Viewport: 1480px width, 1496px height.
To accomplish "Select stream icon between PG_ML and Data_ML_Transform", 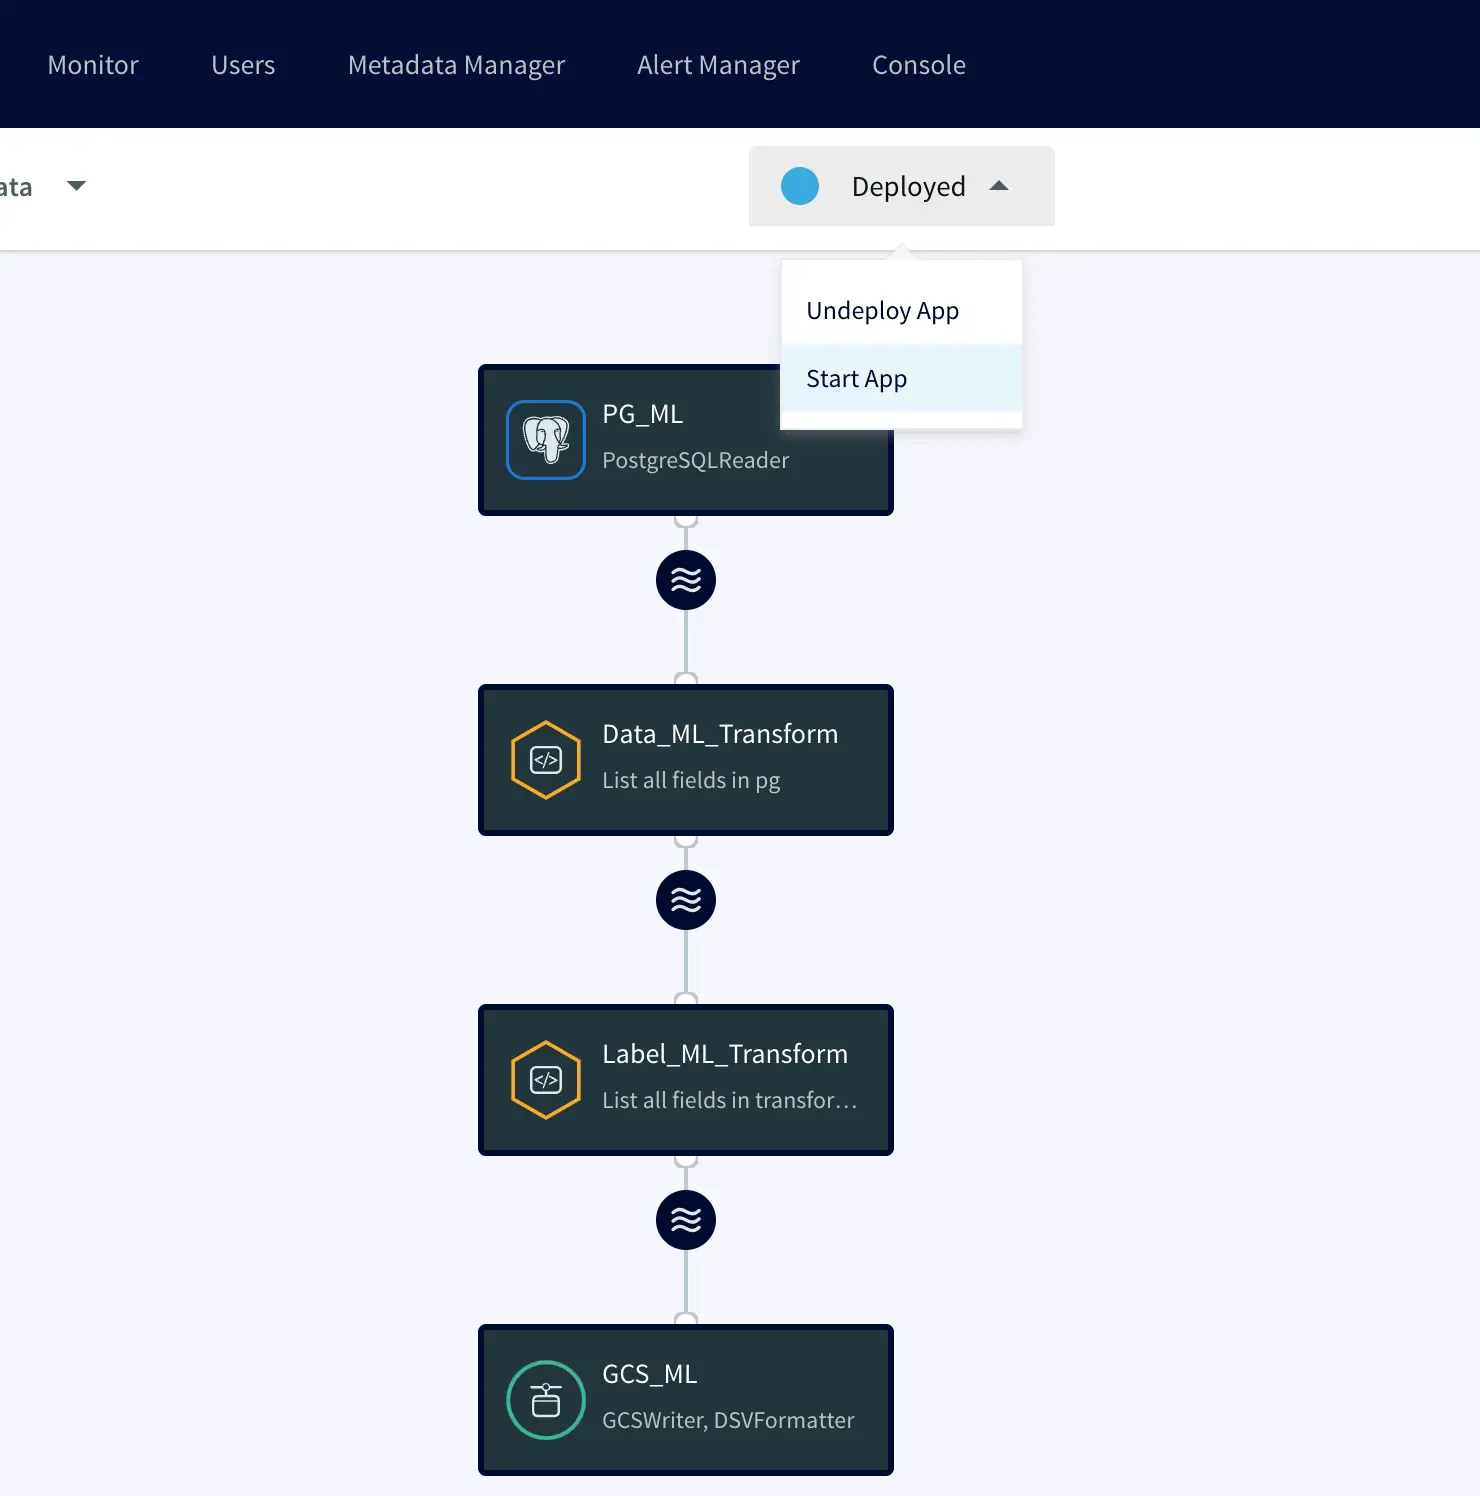I will (686, 580).
